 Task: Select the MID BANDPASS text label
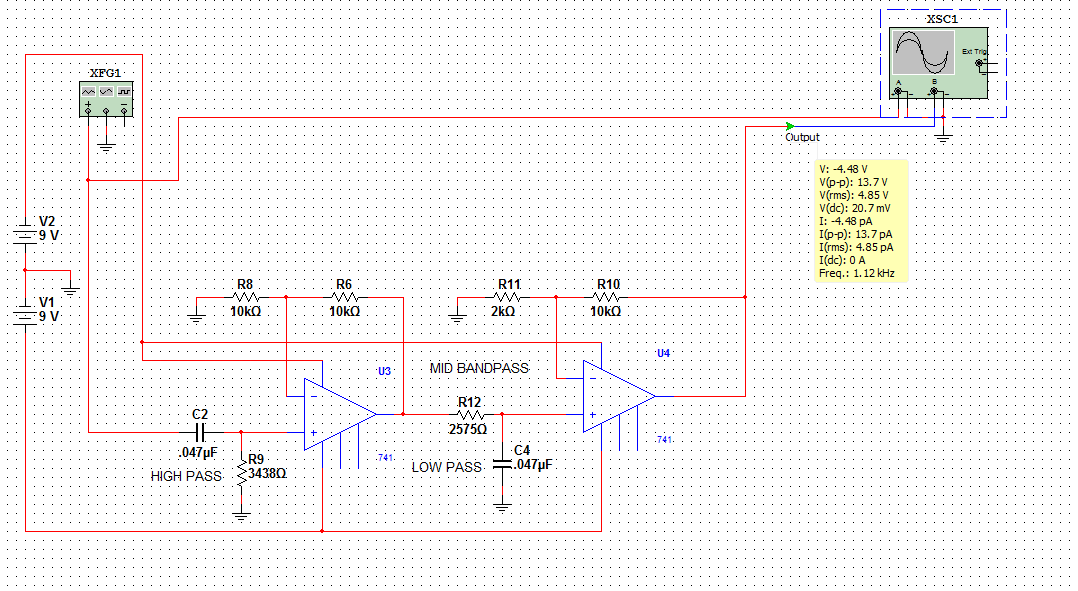pyautogui.click(x=479, y=368)
